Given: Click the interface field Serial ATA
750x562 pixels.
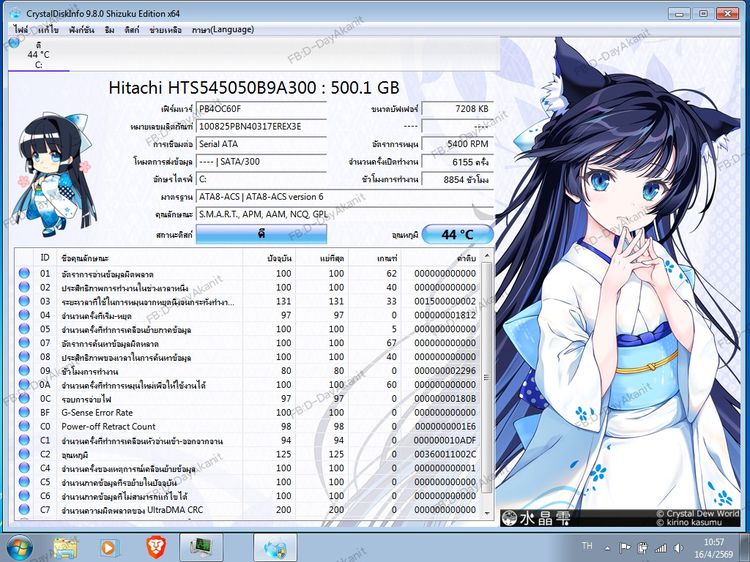Looking at the screenshot, I should coord(261,144).
